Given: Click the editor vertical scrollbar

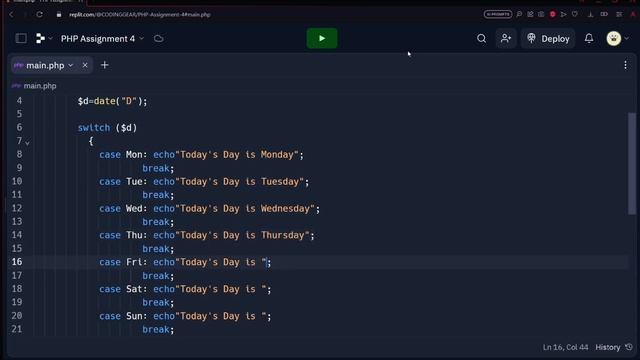Looking at the screenshot, I should [632, 163].
